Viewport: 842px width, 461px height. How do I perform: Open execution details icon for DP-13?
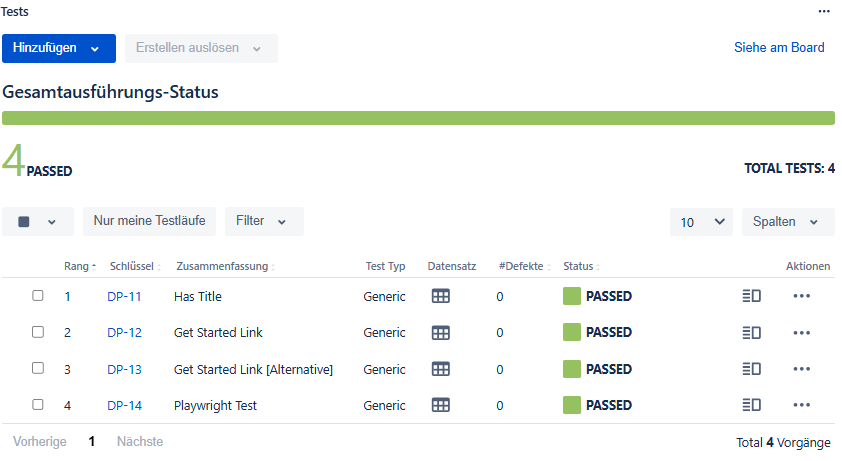pos(752,369)
